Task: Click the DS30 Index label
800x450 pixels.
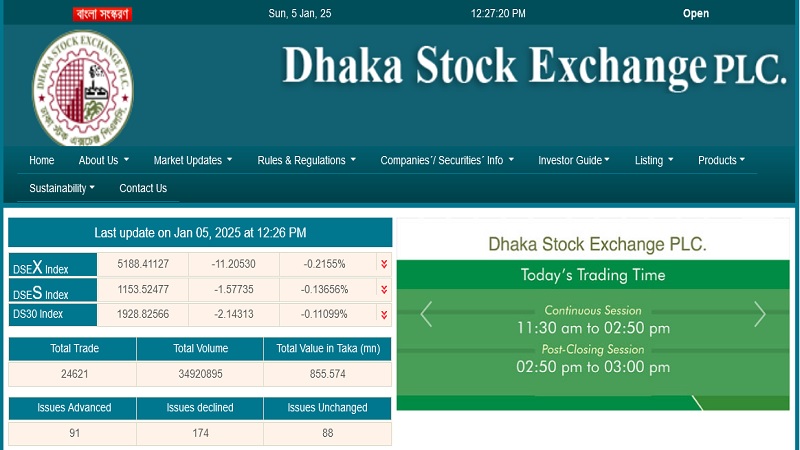Action: pos(38,314)
